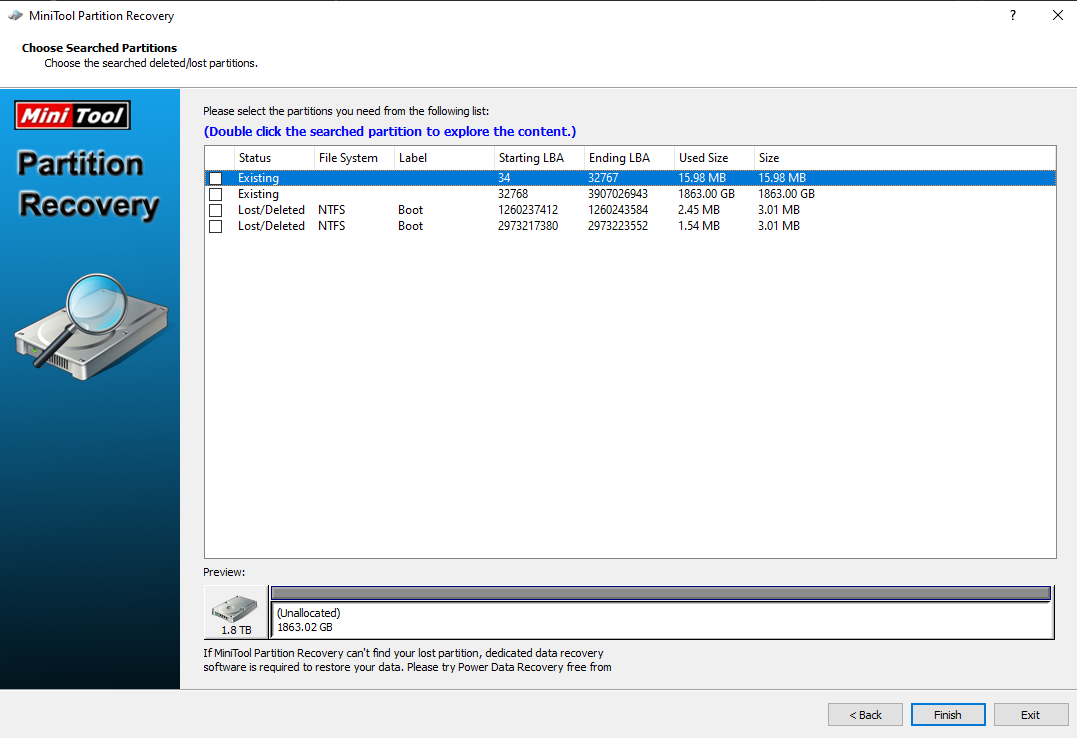Sort by the Label column header
This screenshot has height=738, width=1077.
click(x=444, y=157)
